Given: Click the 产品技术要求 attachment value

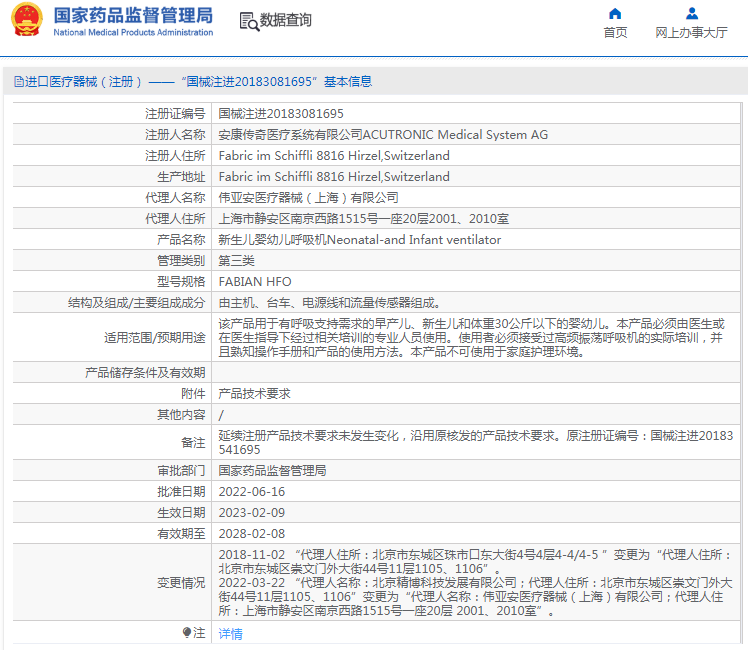Looking at the screenshot, I should tap(254, 394).
